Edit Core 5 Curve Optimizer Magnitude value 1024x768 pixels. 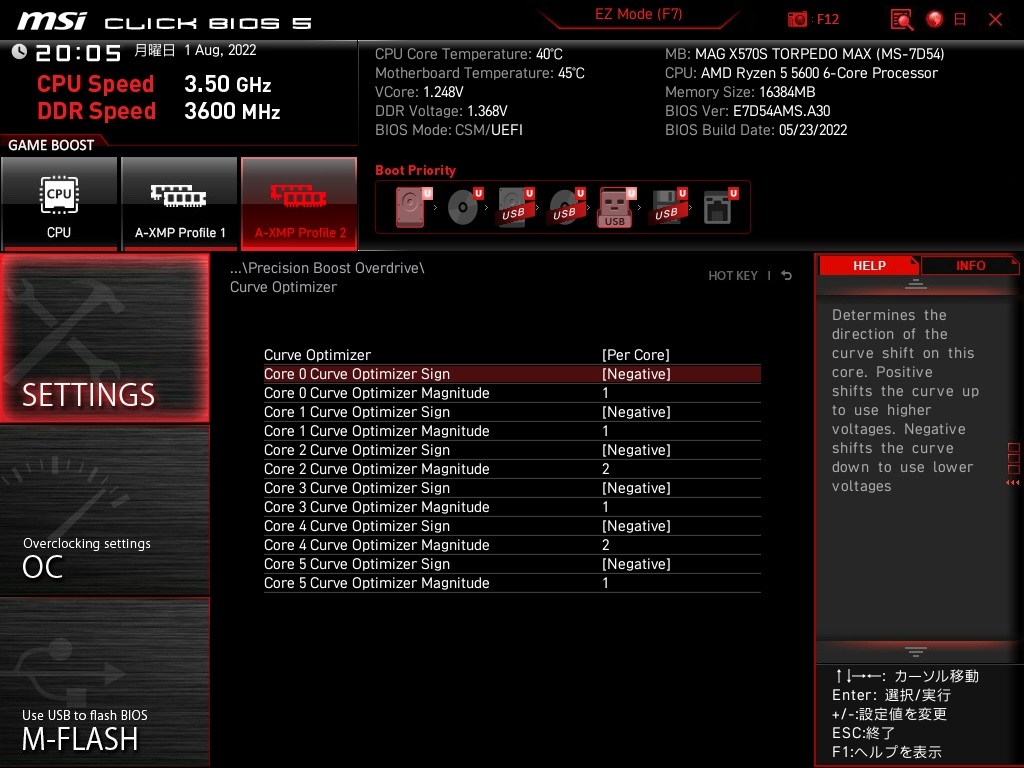[x=605, y=583]
